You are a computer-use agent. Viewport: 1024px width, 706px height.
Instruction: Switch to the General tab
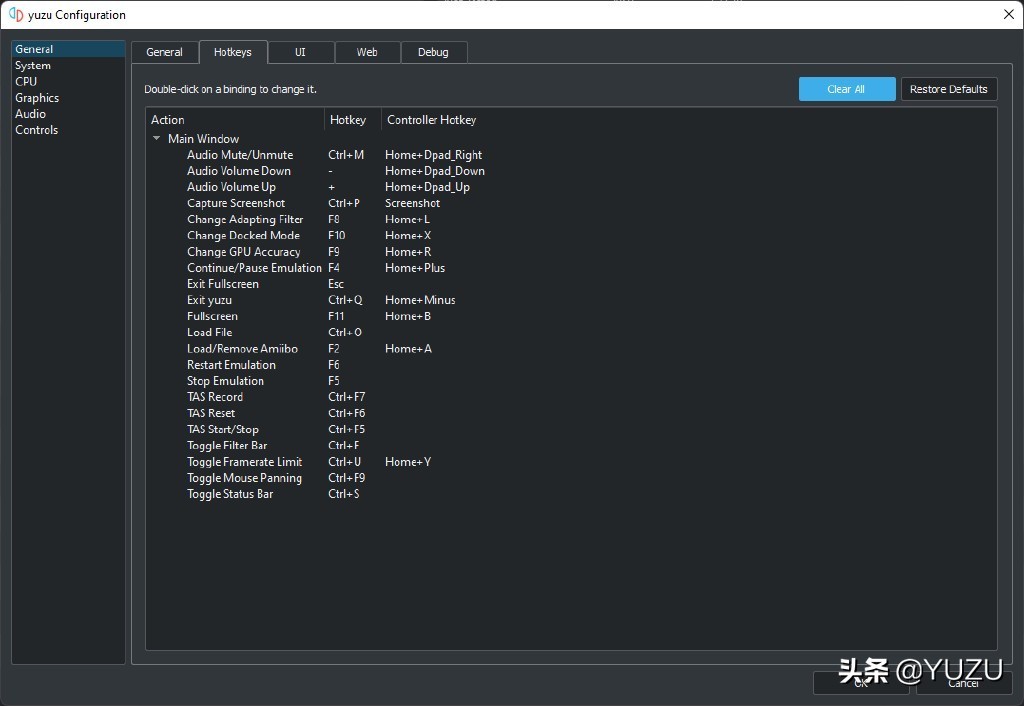tap(165, 52)
